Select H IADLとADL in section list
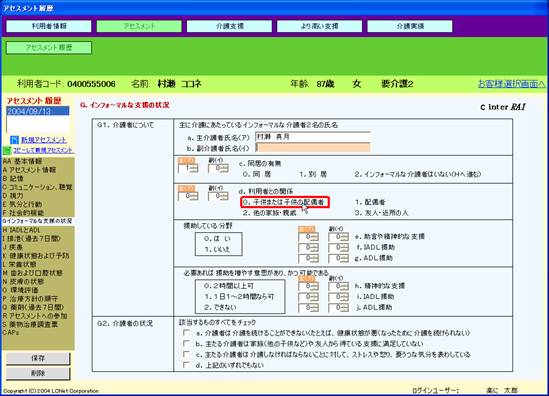The width and height of the screenshot is (549, 396). click(22, 230)
